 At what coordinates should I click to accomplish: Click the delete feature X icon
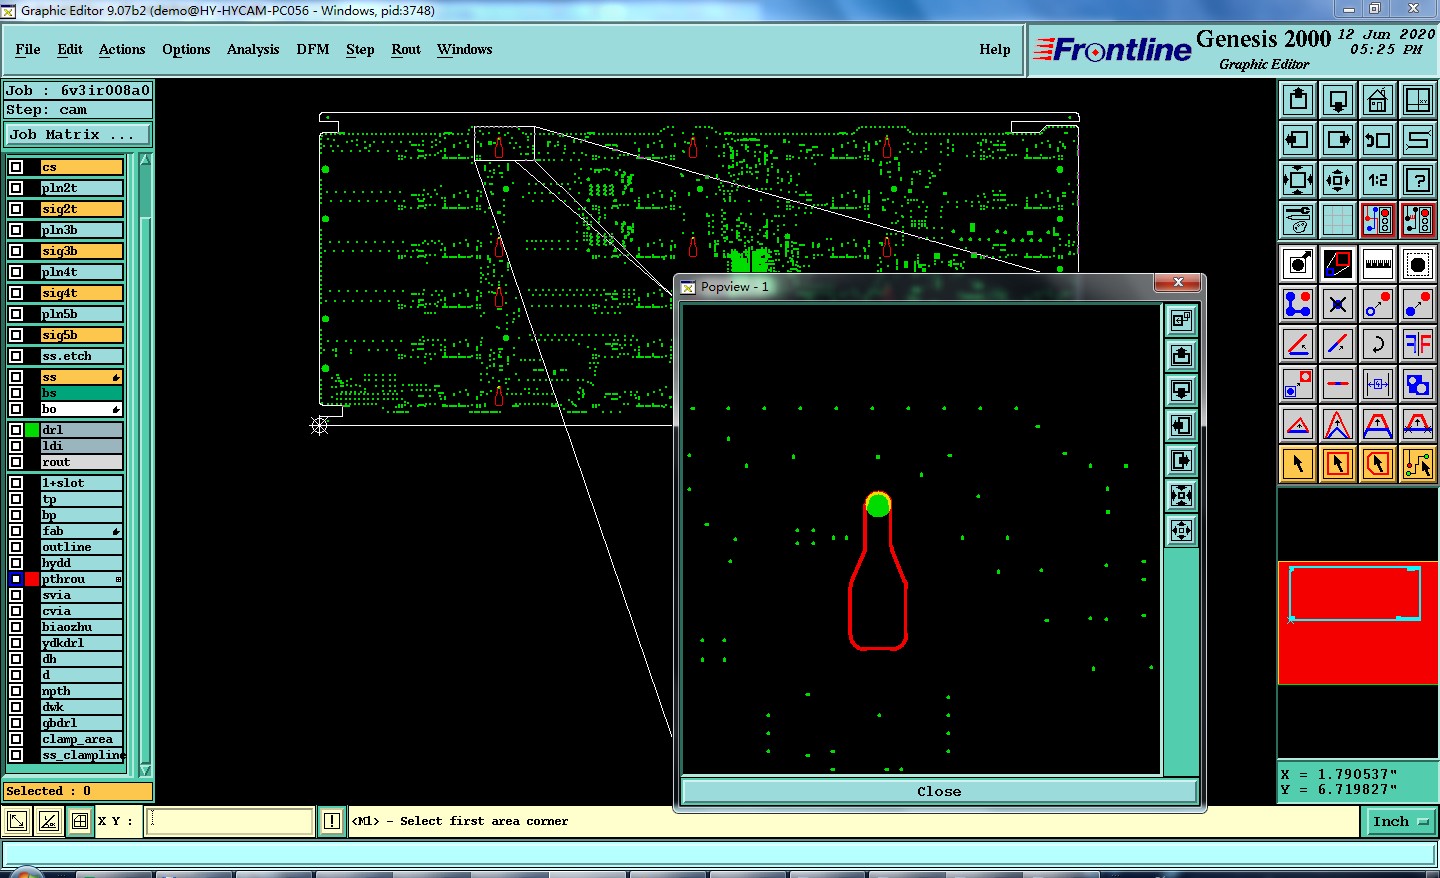point(1338,304)
